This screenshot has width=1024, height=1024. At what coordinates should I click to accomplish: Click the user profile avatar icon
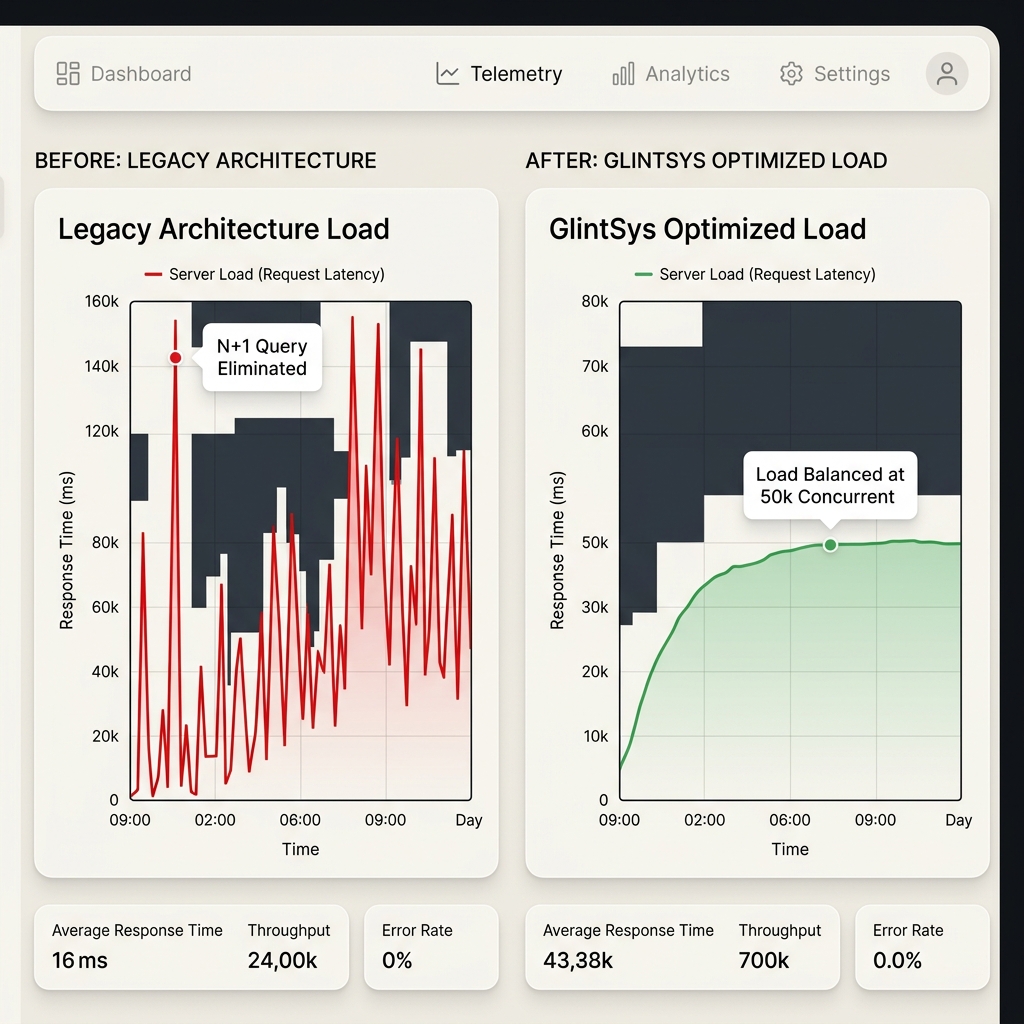click(x=946, y=73)
